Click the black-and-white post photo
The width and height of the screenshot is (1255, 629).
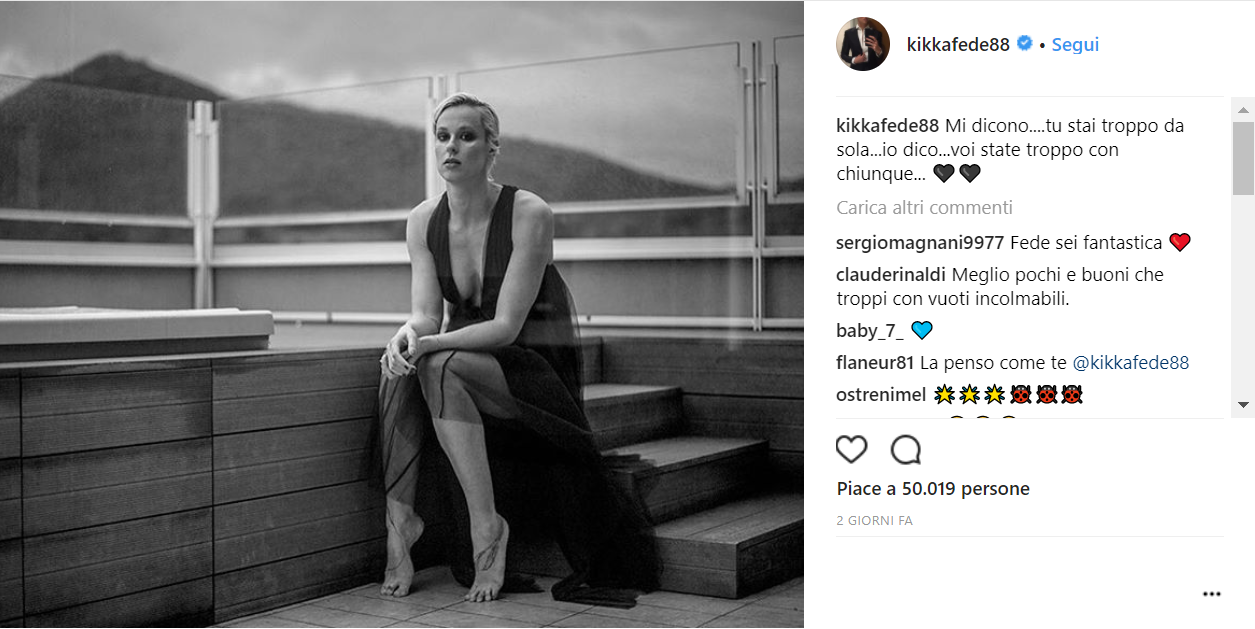(402, 314)
